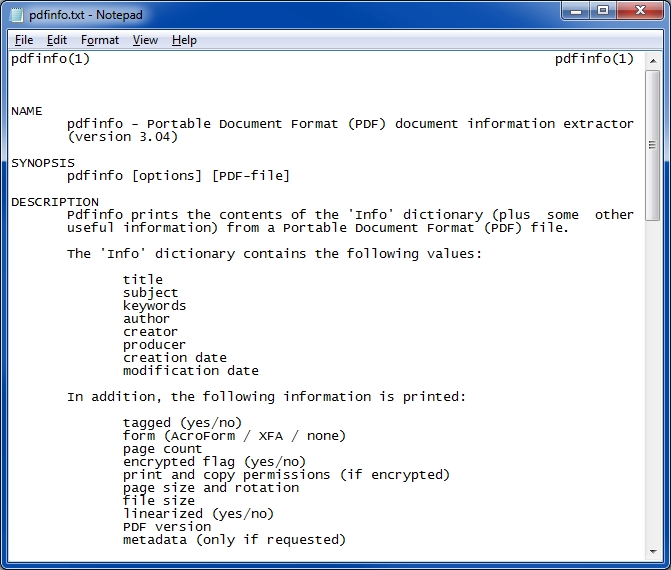The width and height of the screenshot is (671, 570).
Task: Click the SYNOPSIS heading
Action: coord(43,163)
